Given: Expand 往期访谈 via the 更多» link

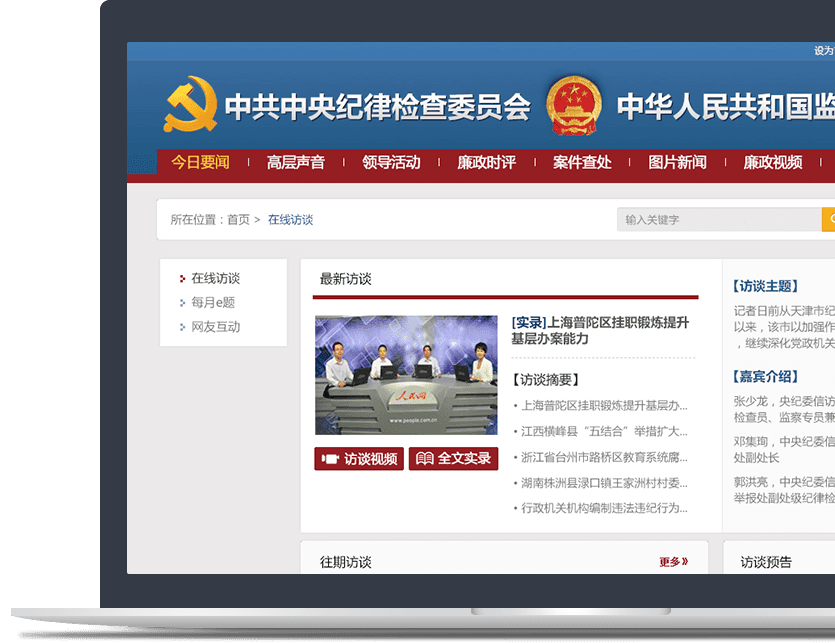Looking at the screenshot, I should pos(672,561).
